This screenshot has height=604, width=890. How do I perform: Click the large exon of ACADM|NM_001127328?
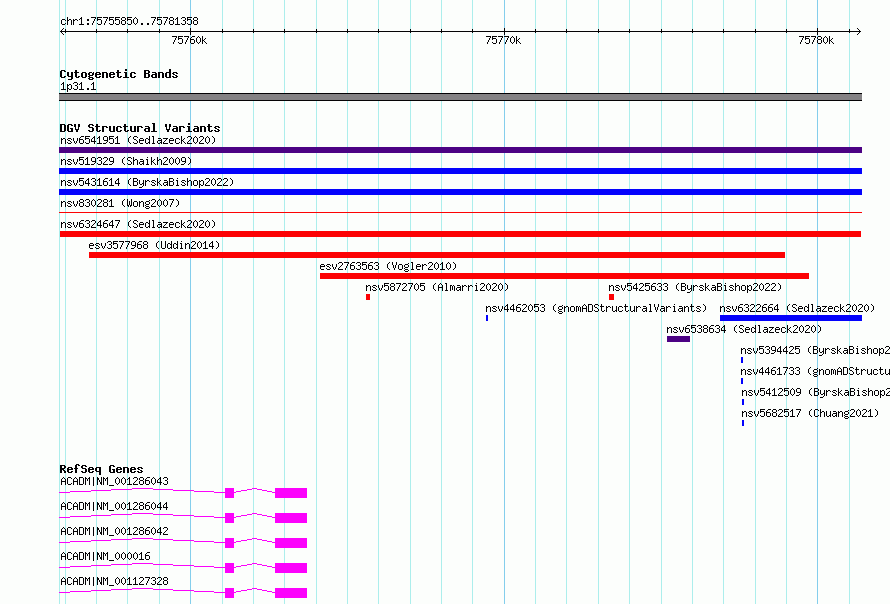pyautogui.click(x=291, y=593)
